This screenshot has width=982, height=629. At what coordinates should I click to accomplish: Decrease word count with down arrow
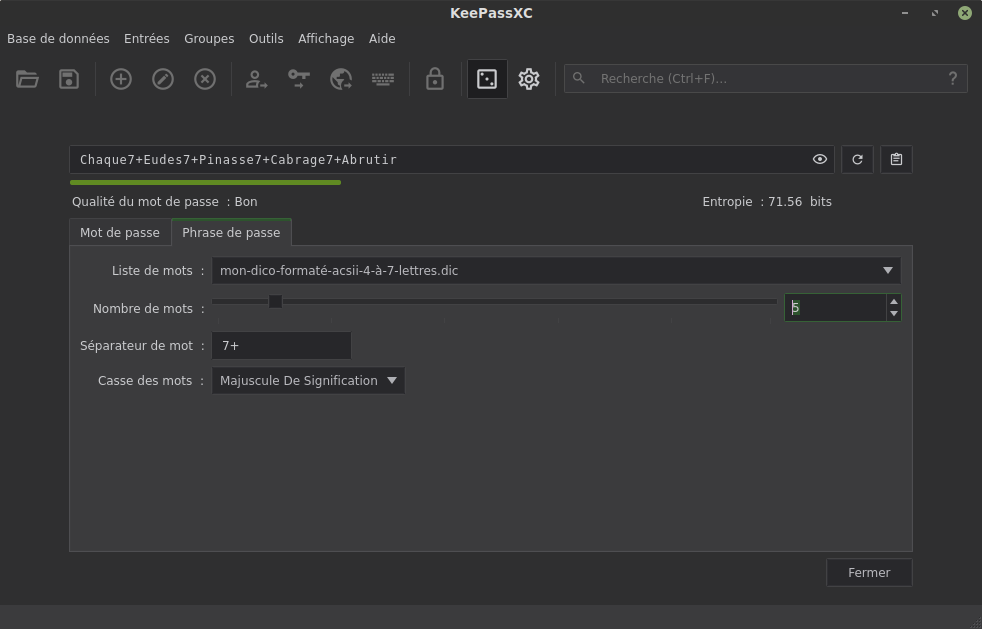894,314
